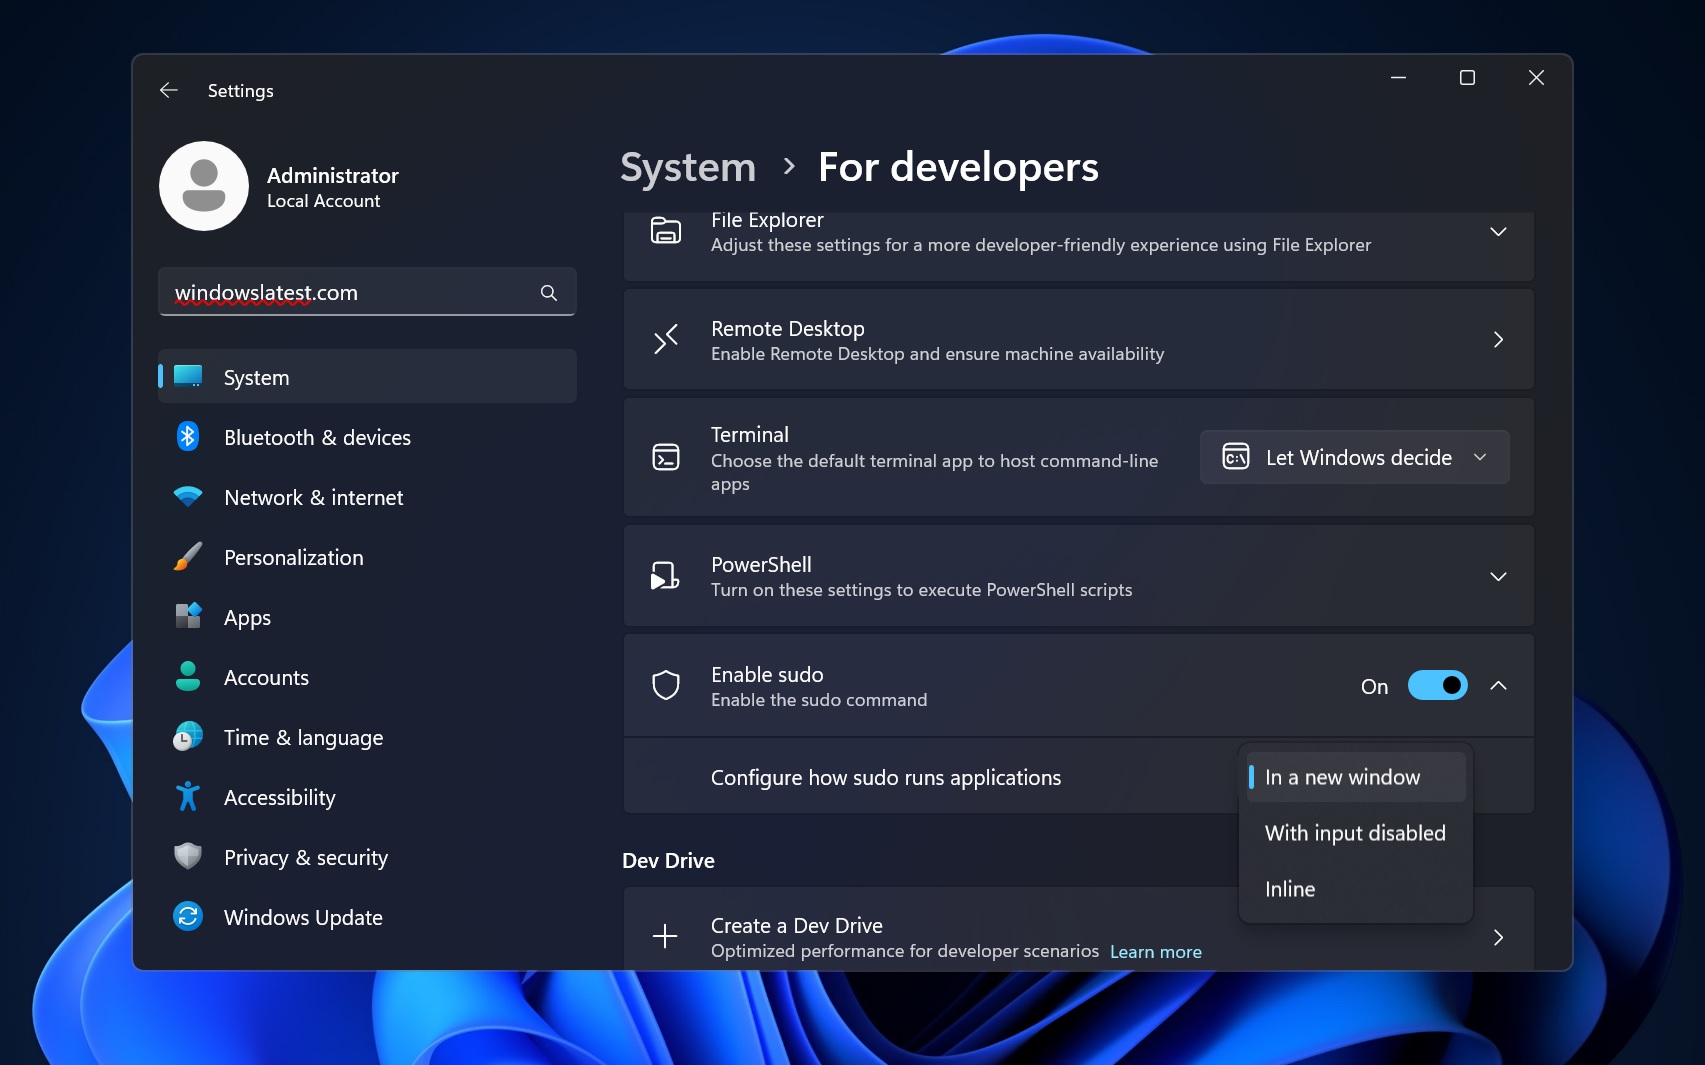Image resolution: width=1705 pixels, height=1065 pixels.
Task: Open the Let Windows decide terminal dropdown
Action: (x=1354, y=457)
